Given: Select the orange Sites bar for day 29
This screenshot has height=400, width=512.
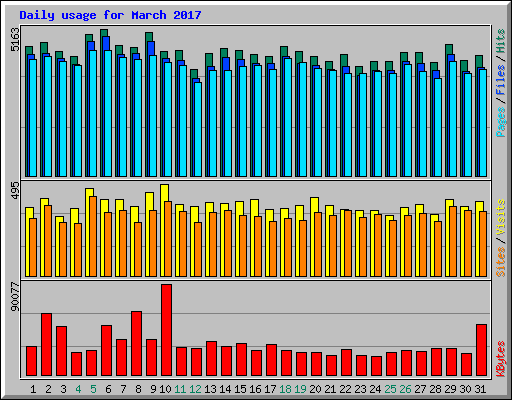Looking at the screenshot, I should pos(453,241).
